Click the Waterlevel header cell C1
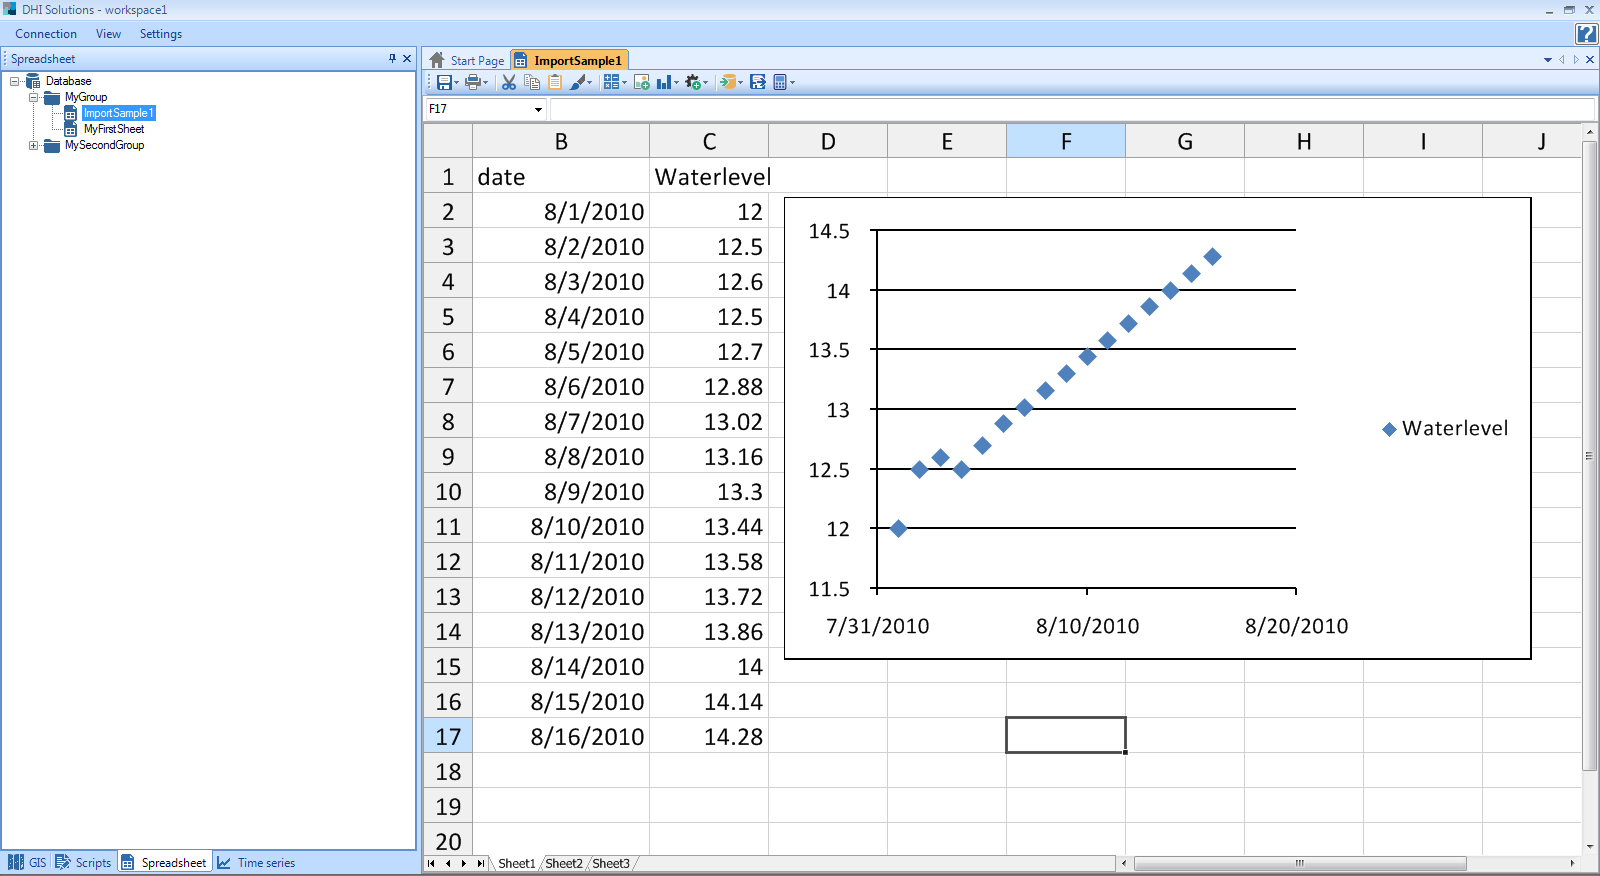 [710, 176]
